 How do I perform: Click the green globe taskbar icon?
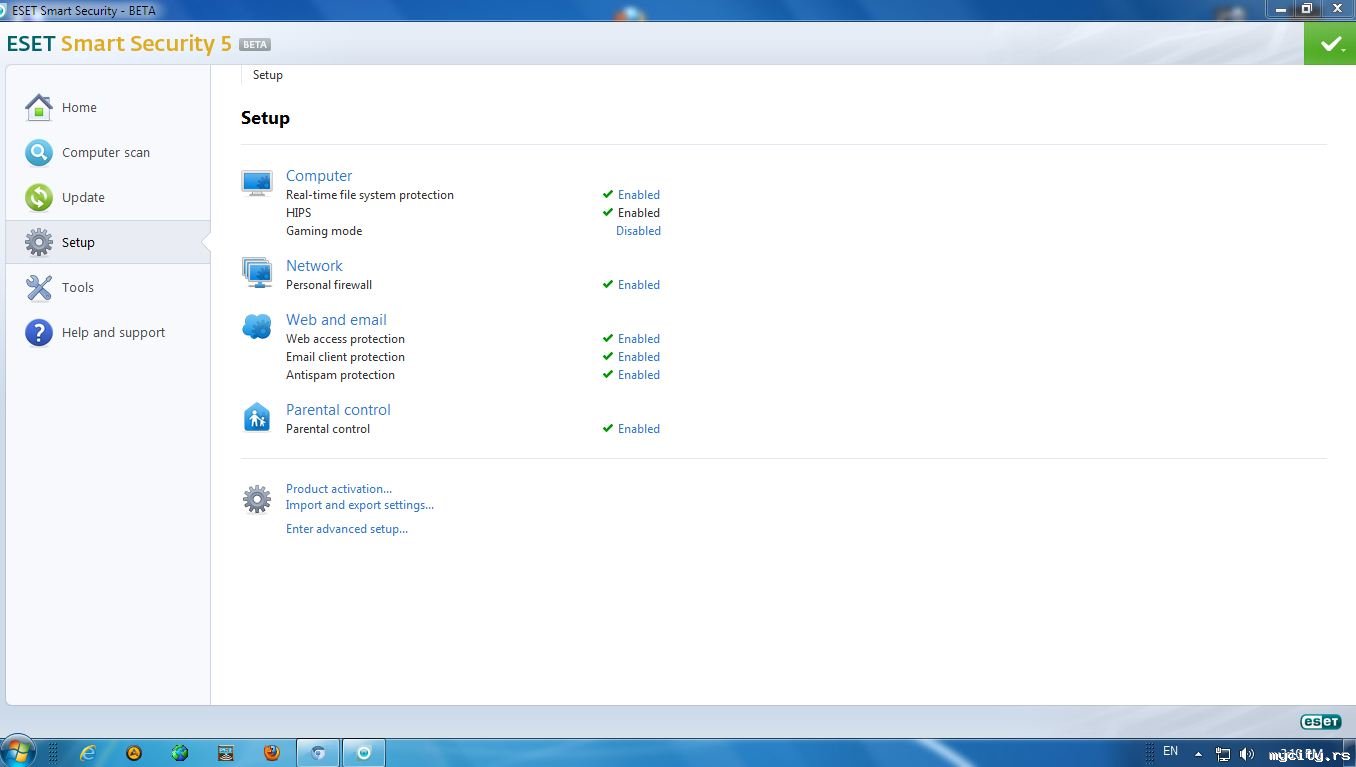click(x=180, y=753)
